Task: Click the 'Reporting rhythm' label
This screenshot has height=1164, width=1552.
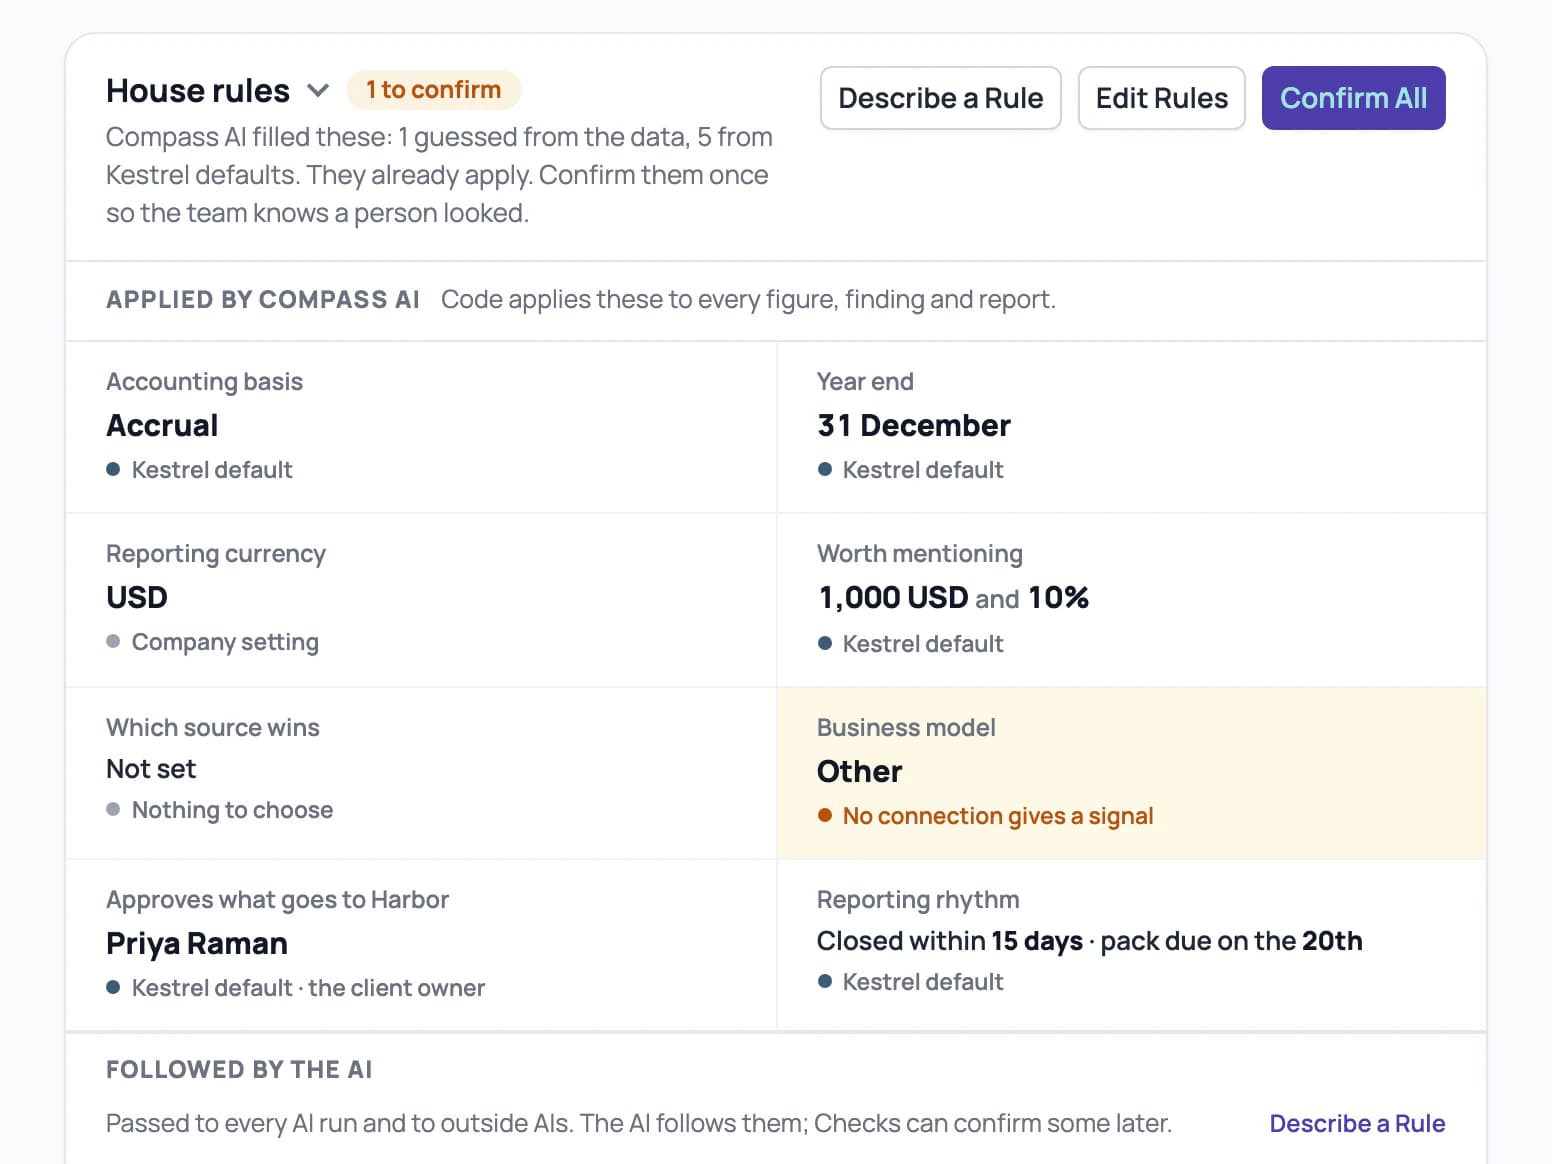Action: click(x=918, y=900)
